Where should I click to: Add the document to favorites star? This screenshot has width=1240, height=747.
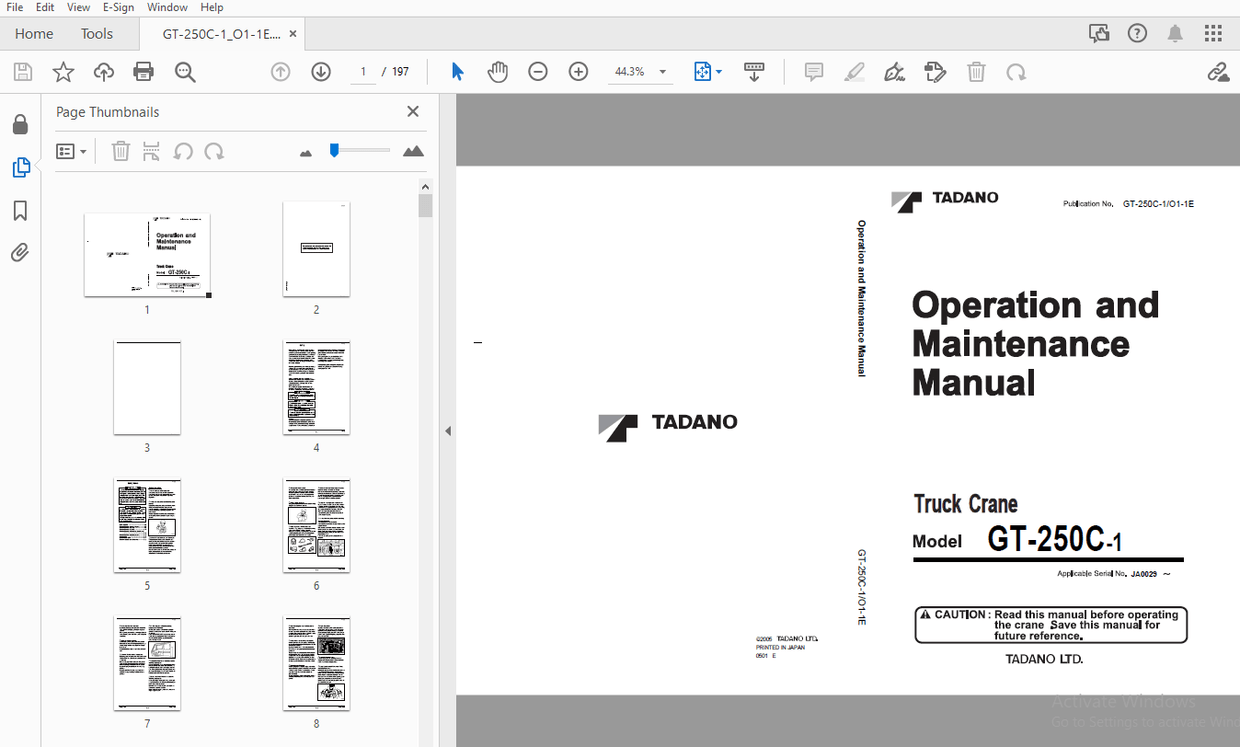coord(62,71)
